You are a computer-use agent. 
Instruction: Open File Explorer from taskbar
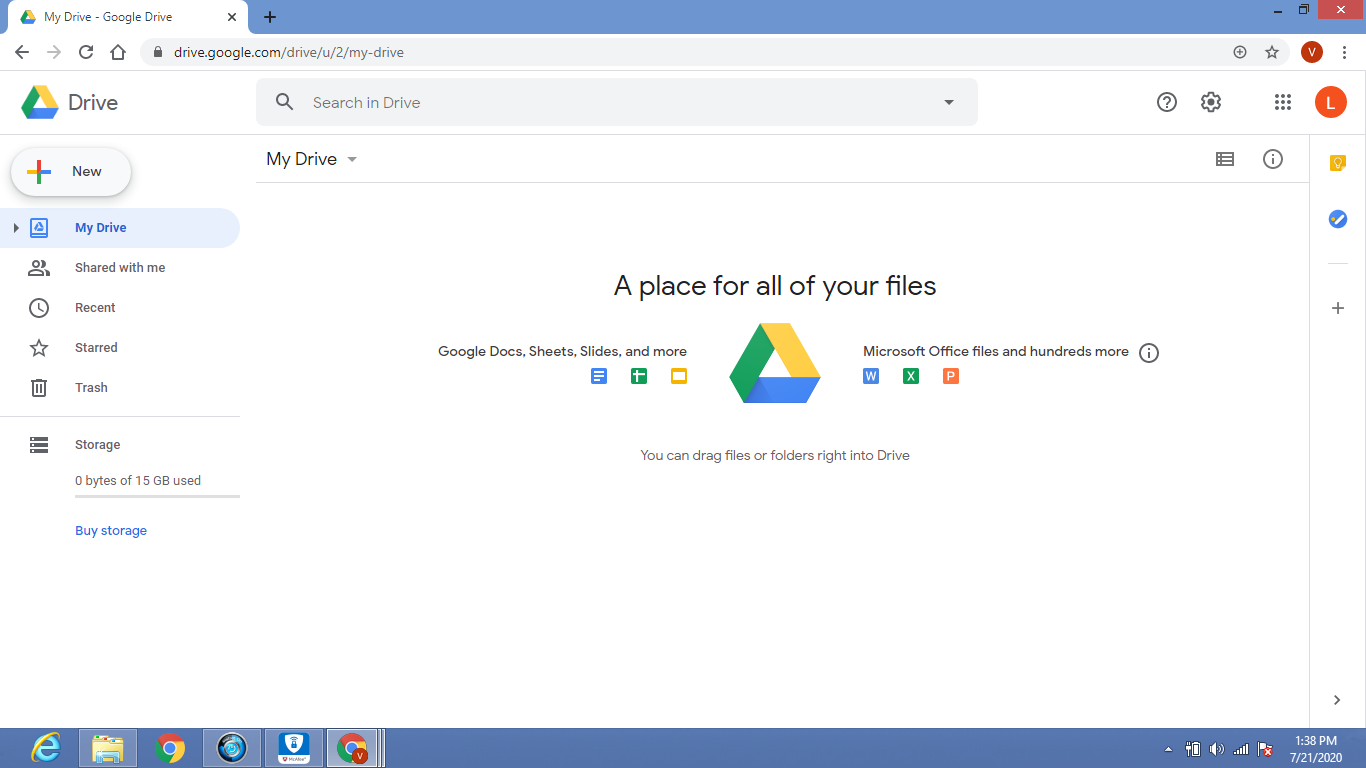pos(108,748)
